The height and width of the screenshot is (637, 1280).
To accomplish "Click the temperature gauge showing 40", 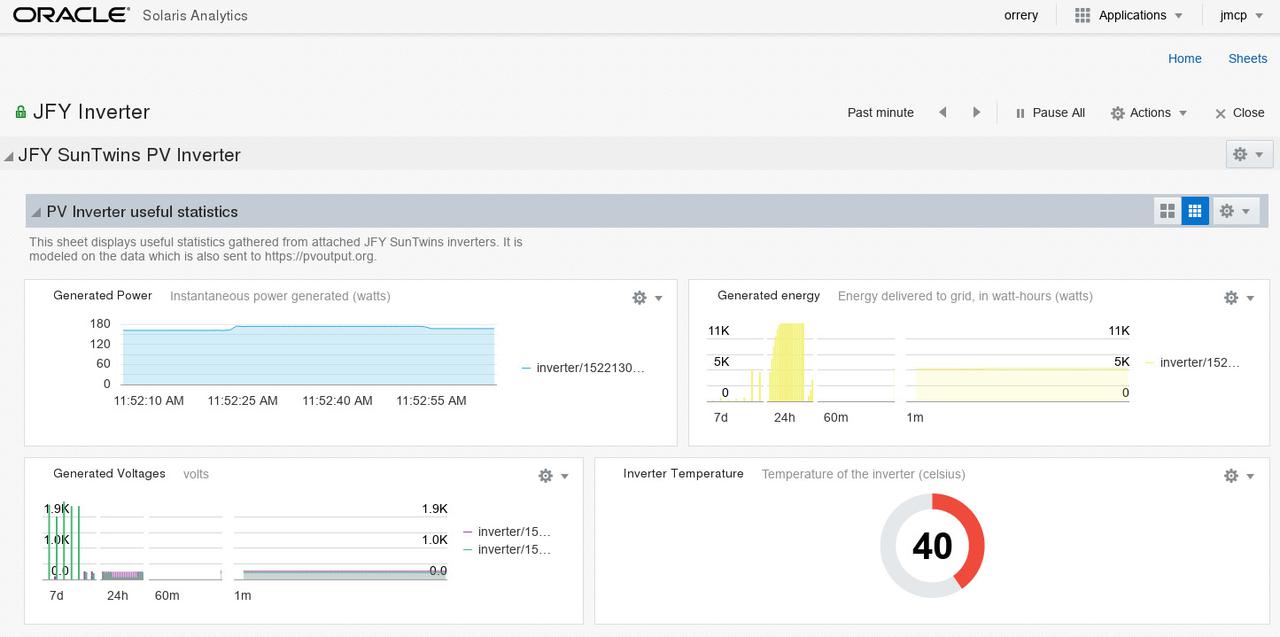I will [x=932, y=546].
